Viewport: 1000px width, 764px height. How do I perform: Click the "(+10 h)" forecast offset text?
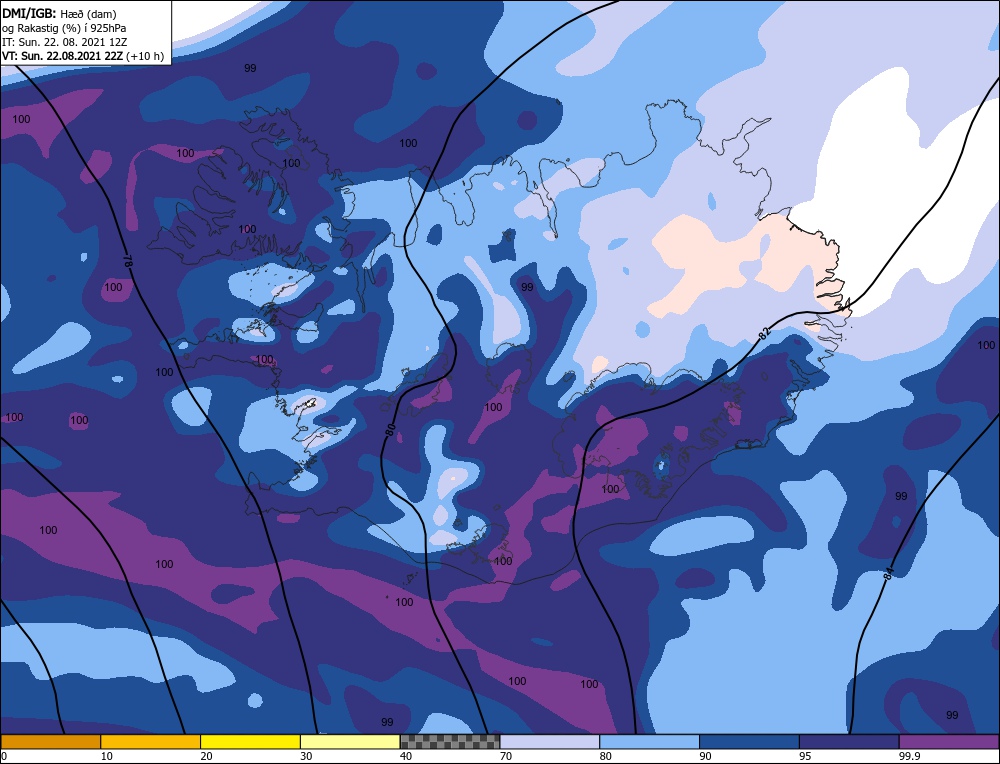coord(145,56)
